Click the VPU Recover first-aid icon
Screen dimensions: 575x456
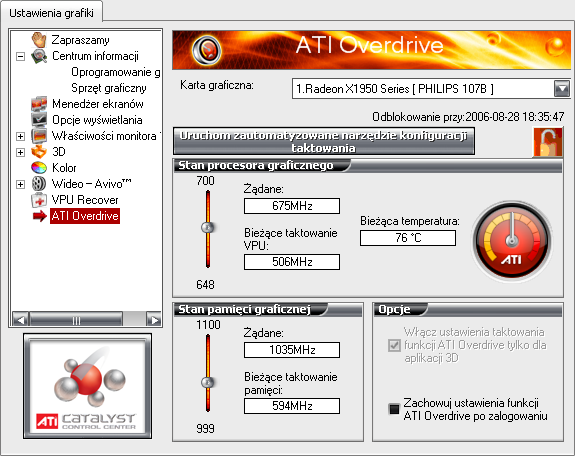tap(39, 200)
